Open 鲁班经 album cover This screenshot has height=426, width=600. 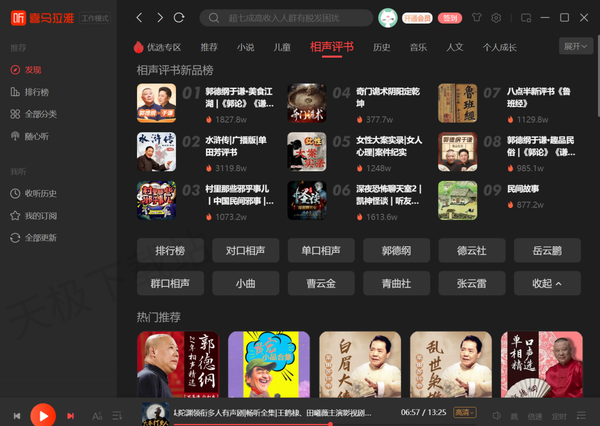[458, 103]
